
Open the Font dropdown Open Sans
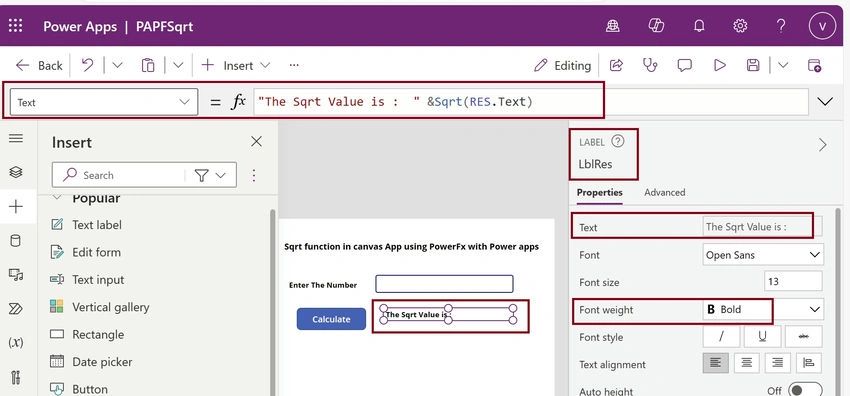pos(763,255)
